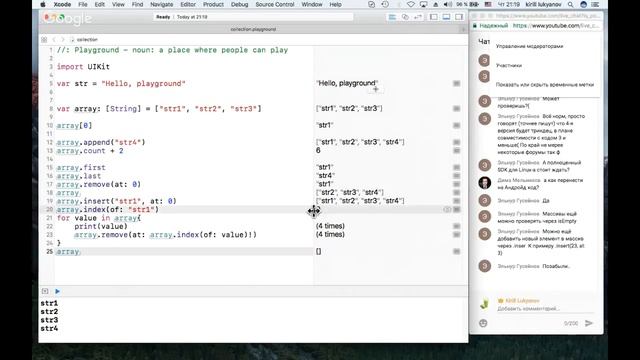Open Spotlight search

pyautogui.click(x=571, y=4)
